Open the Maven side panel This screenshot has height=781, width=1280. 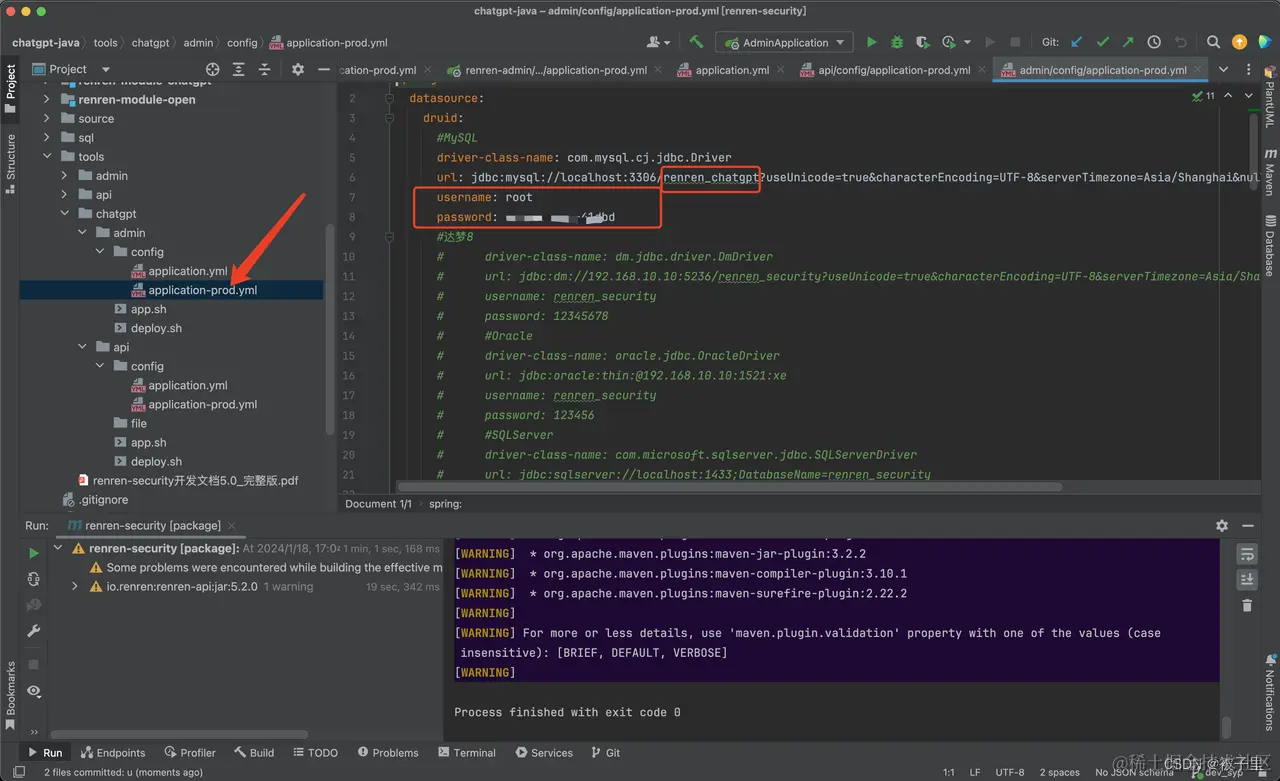pyautogui.click(x=1270, y=172)
